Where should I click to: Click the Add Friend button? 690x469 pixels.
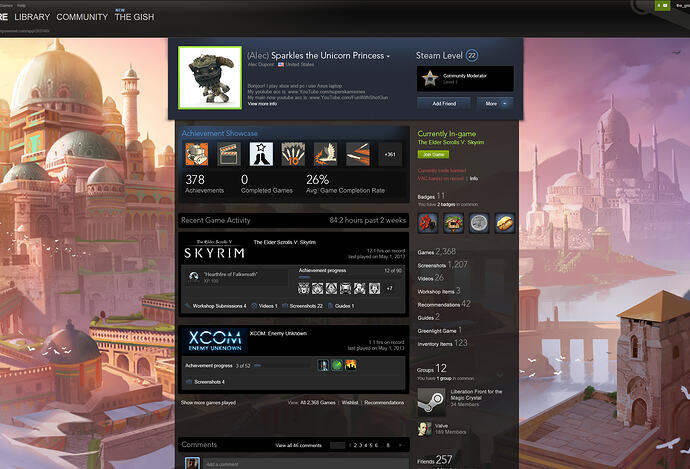(444, 103)
